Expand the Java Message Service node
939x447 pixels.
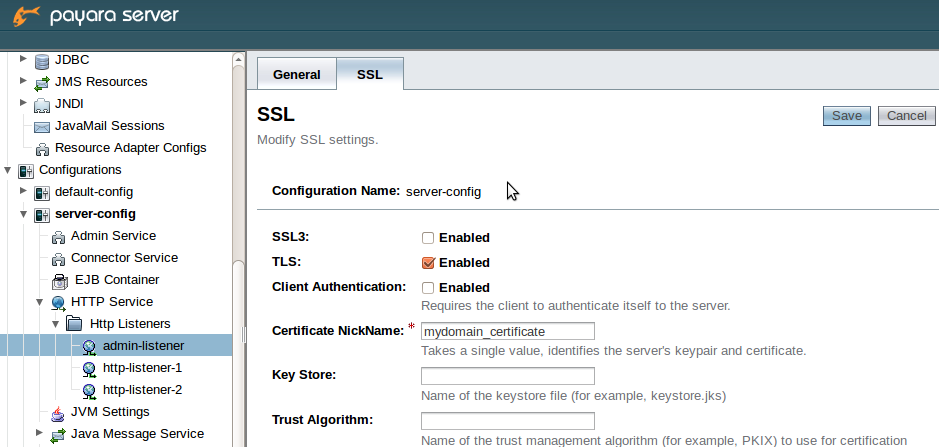[39, 434]
